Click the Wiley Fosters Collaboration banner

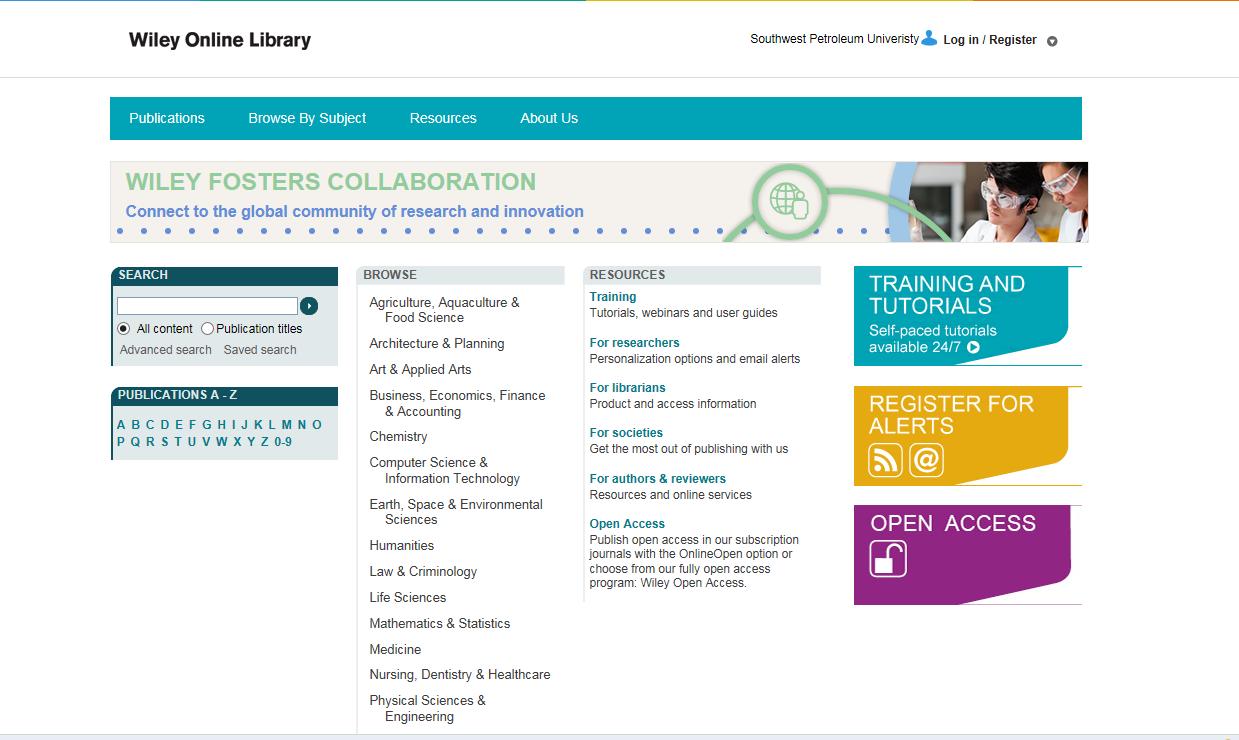click(x=599, y=202)
